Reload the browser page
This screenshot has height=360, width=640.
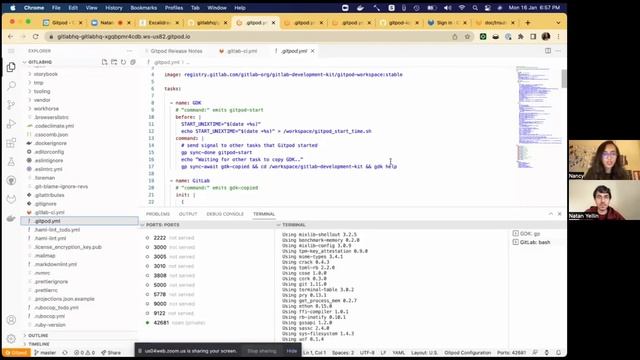36,37
